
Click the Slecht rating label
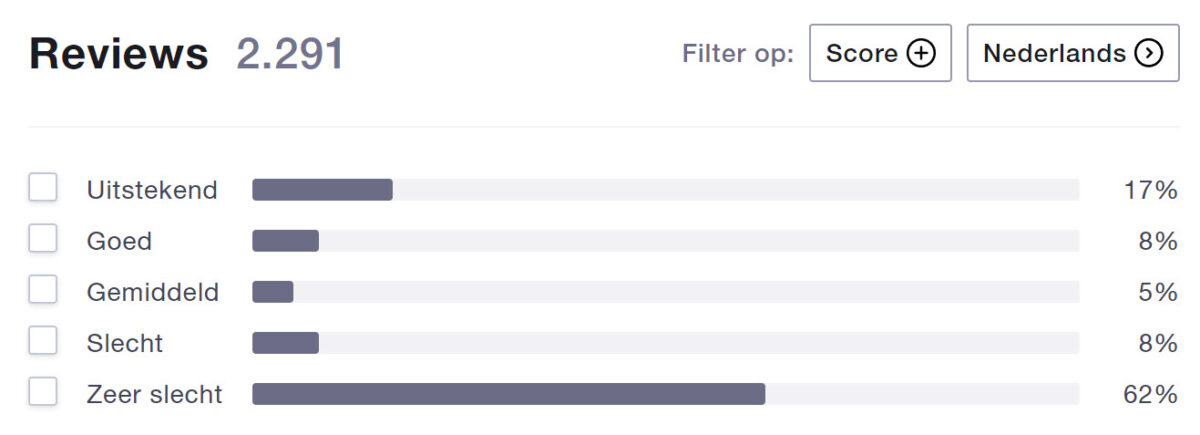(125, 343)
